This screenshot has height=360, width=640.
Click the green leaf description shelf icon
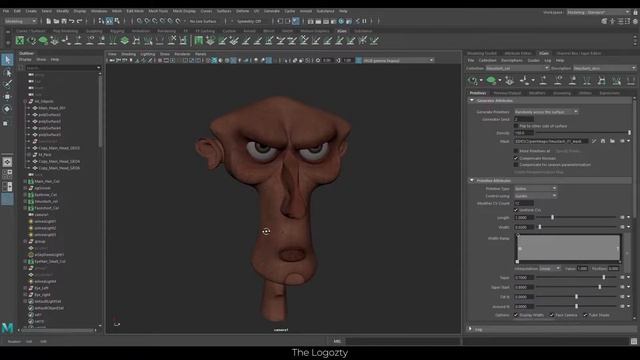[x=43, y=40]
